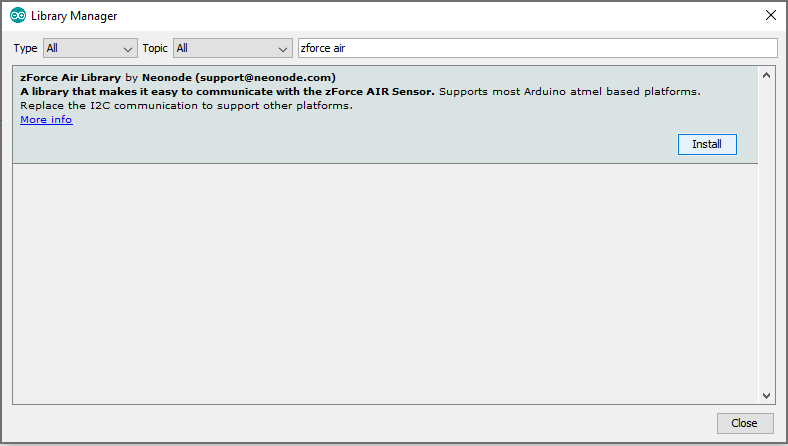
Task: Install the zForce Air Library
Action: point(707,144)
